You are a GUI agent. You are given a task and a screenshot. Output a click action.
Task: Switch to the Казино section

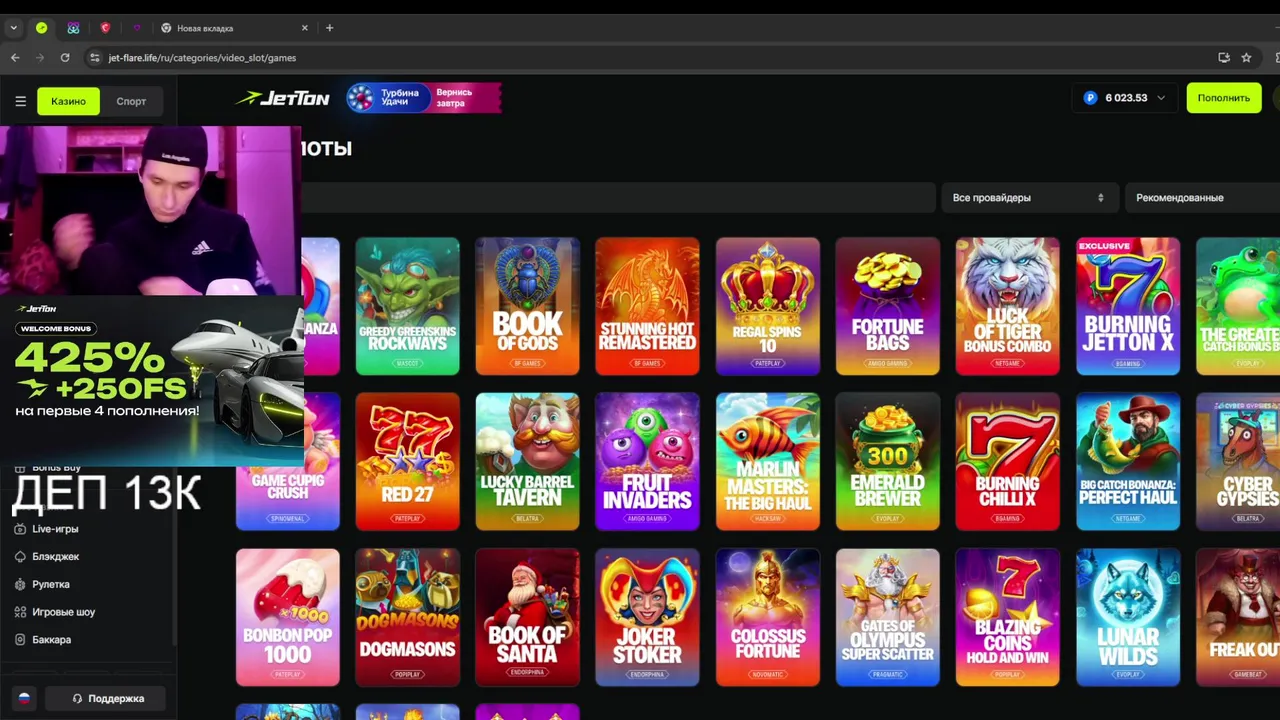68,101
